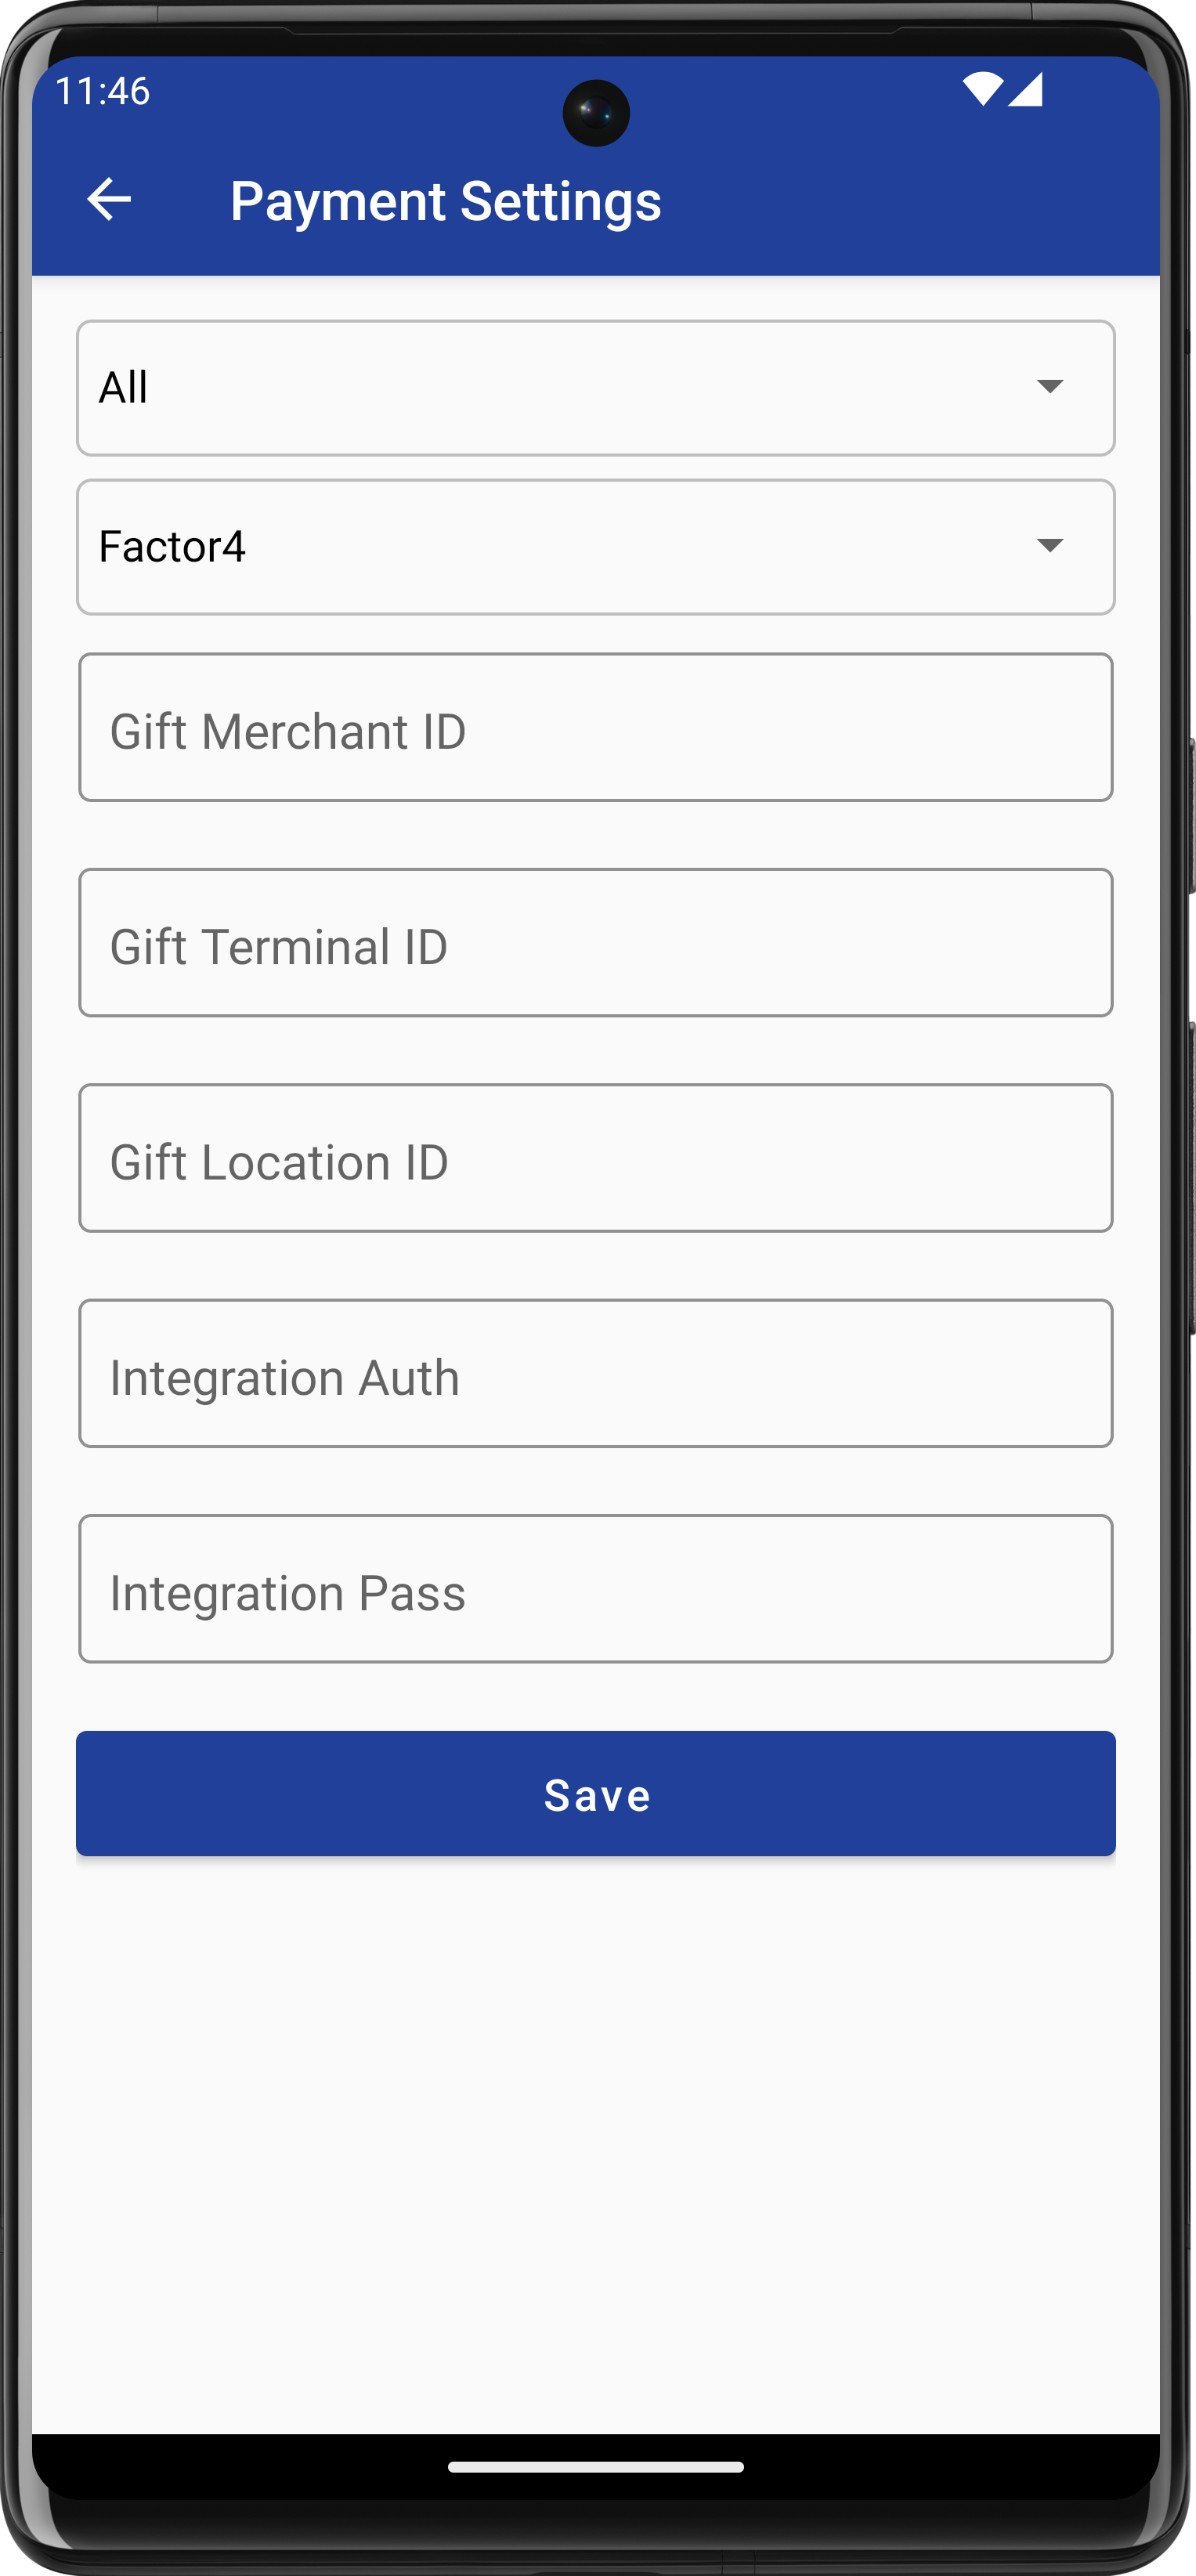
Task: Tap the front camera cutout
Action: pos(596,113)
